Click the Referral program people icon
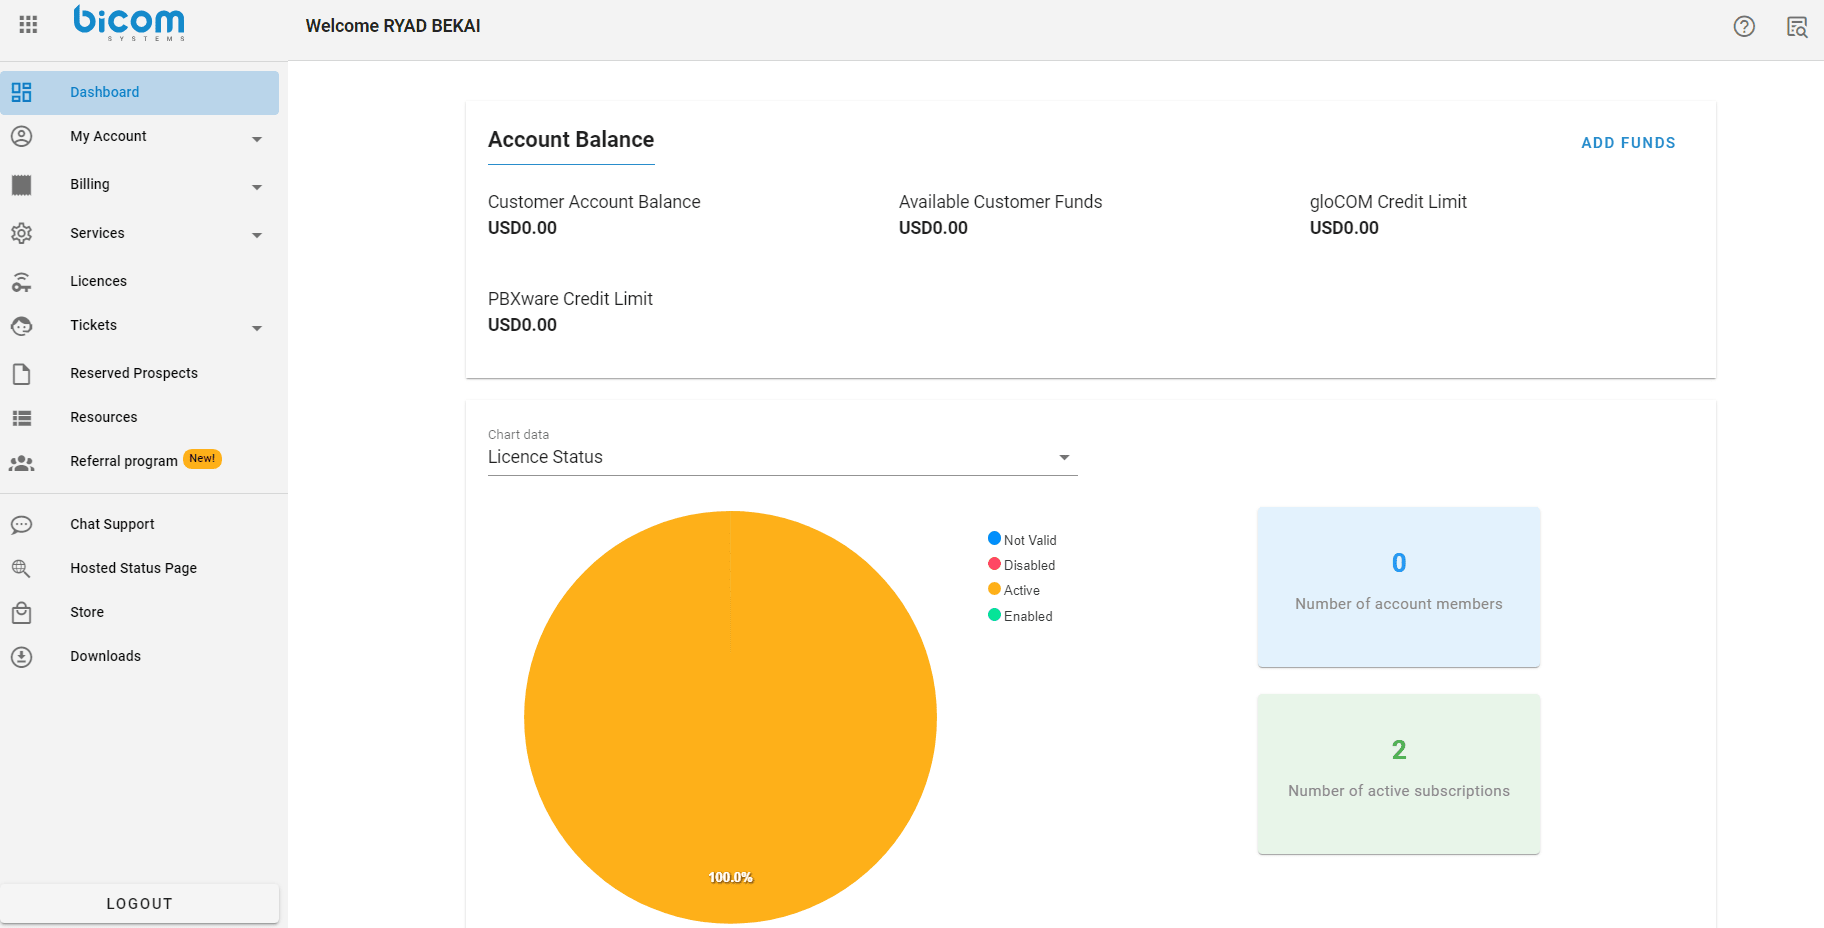Screen dimensions: 1824x928 21,462
